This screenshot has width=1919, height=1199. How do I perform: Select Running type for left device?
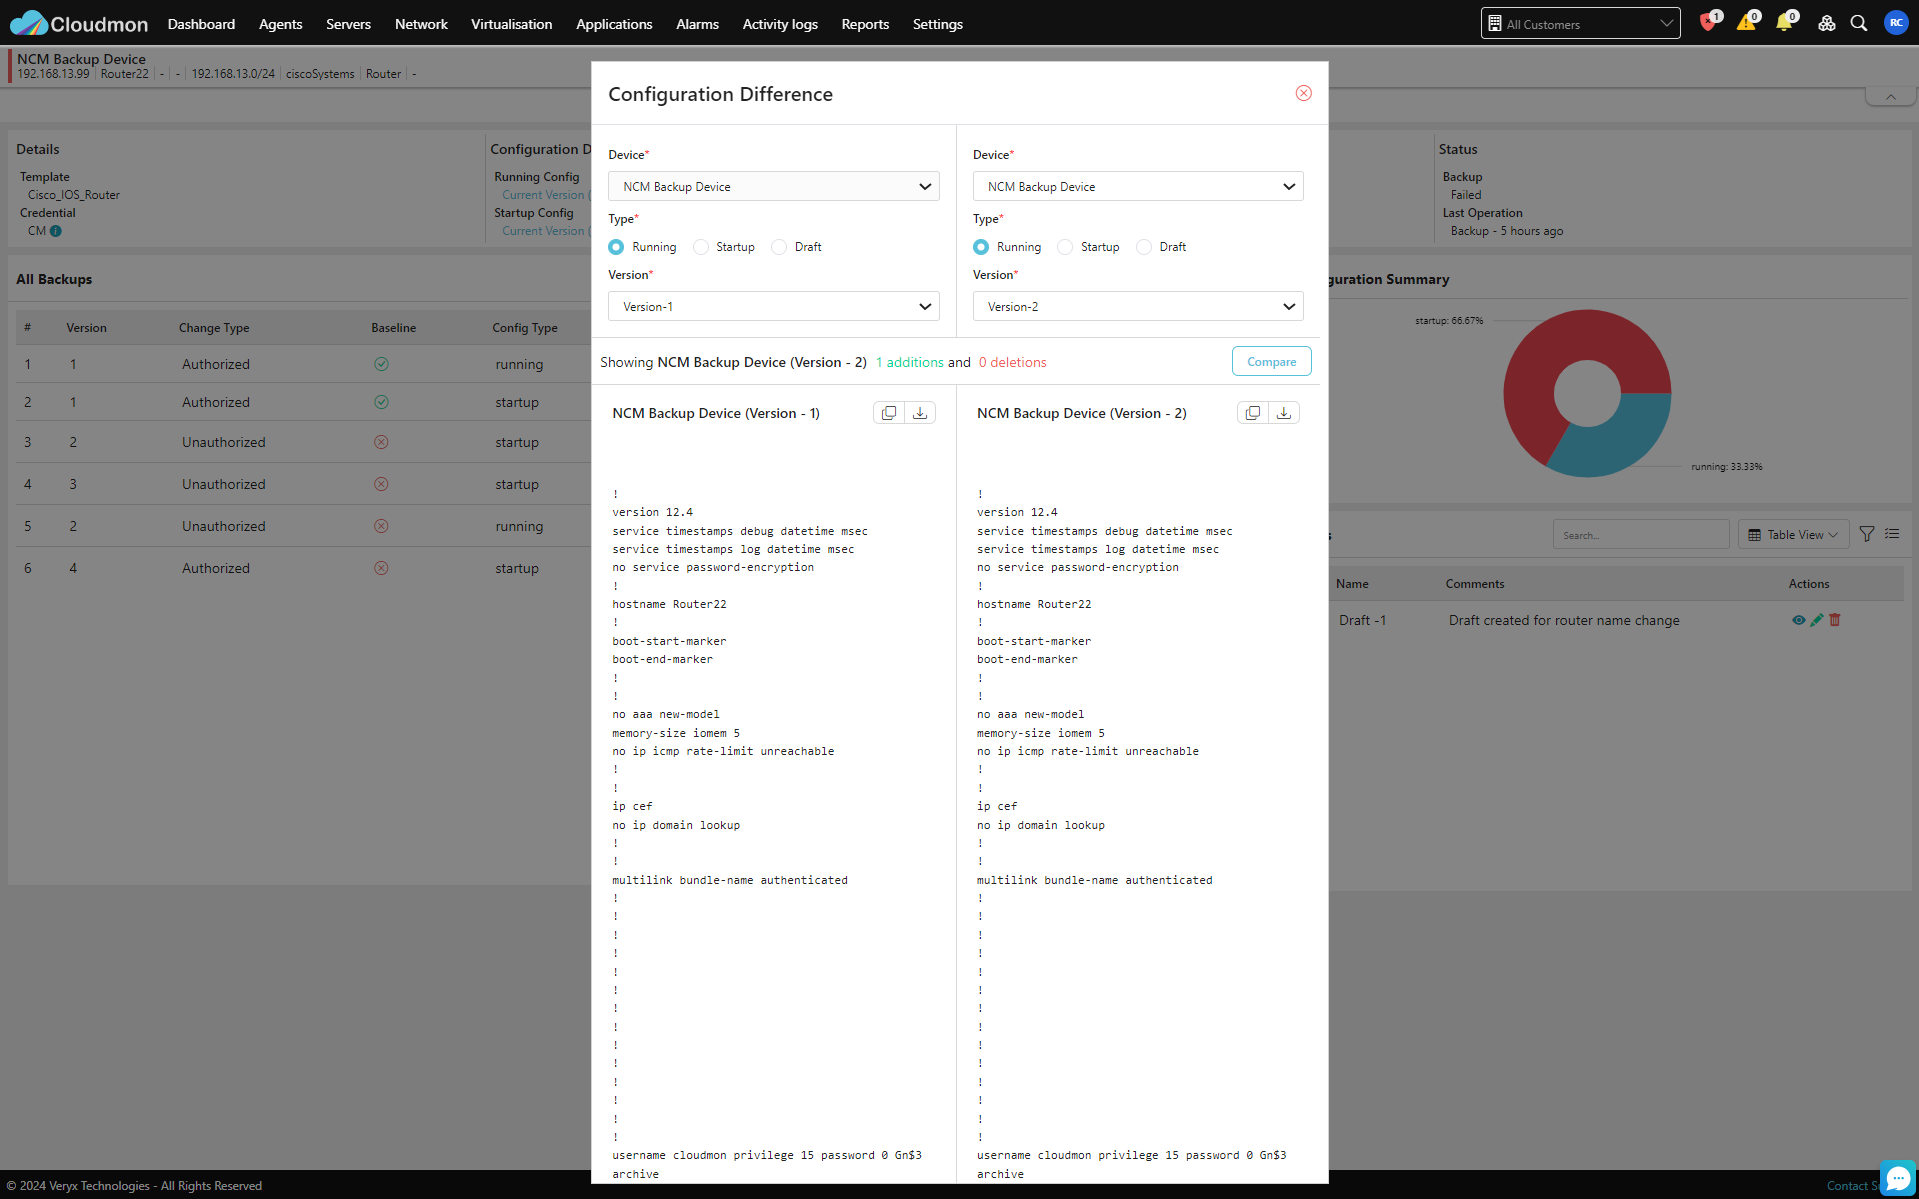click(616, 247)
